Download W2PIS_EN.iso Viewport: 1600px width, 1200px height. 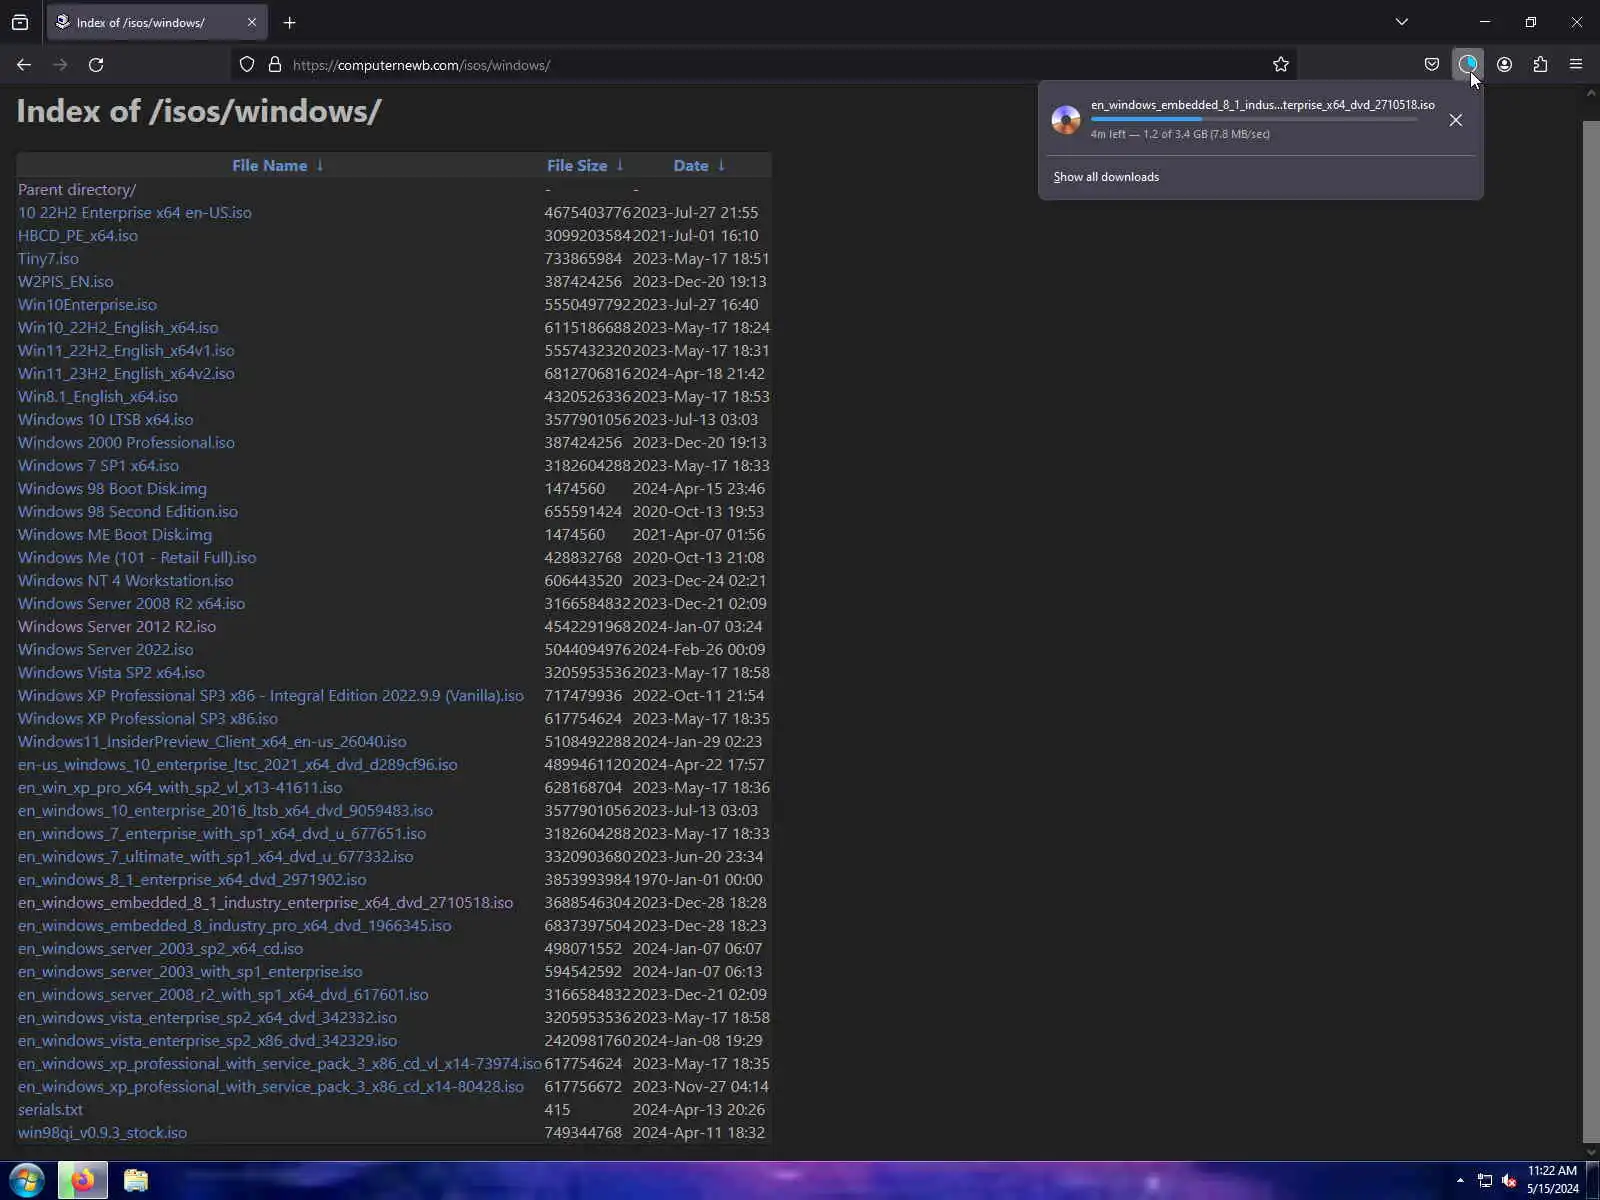tap(66, 282)
